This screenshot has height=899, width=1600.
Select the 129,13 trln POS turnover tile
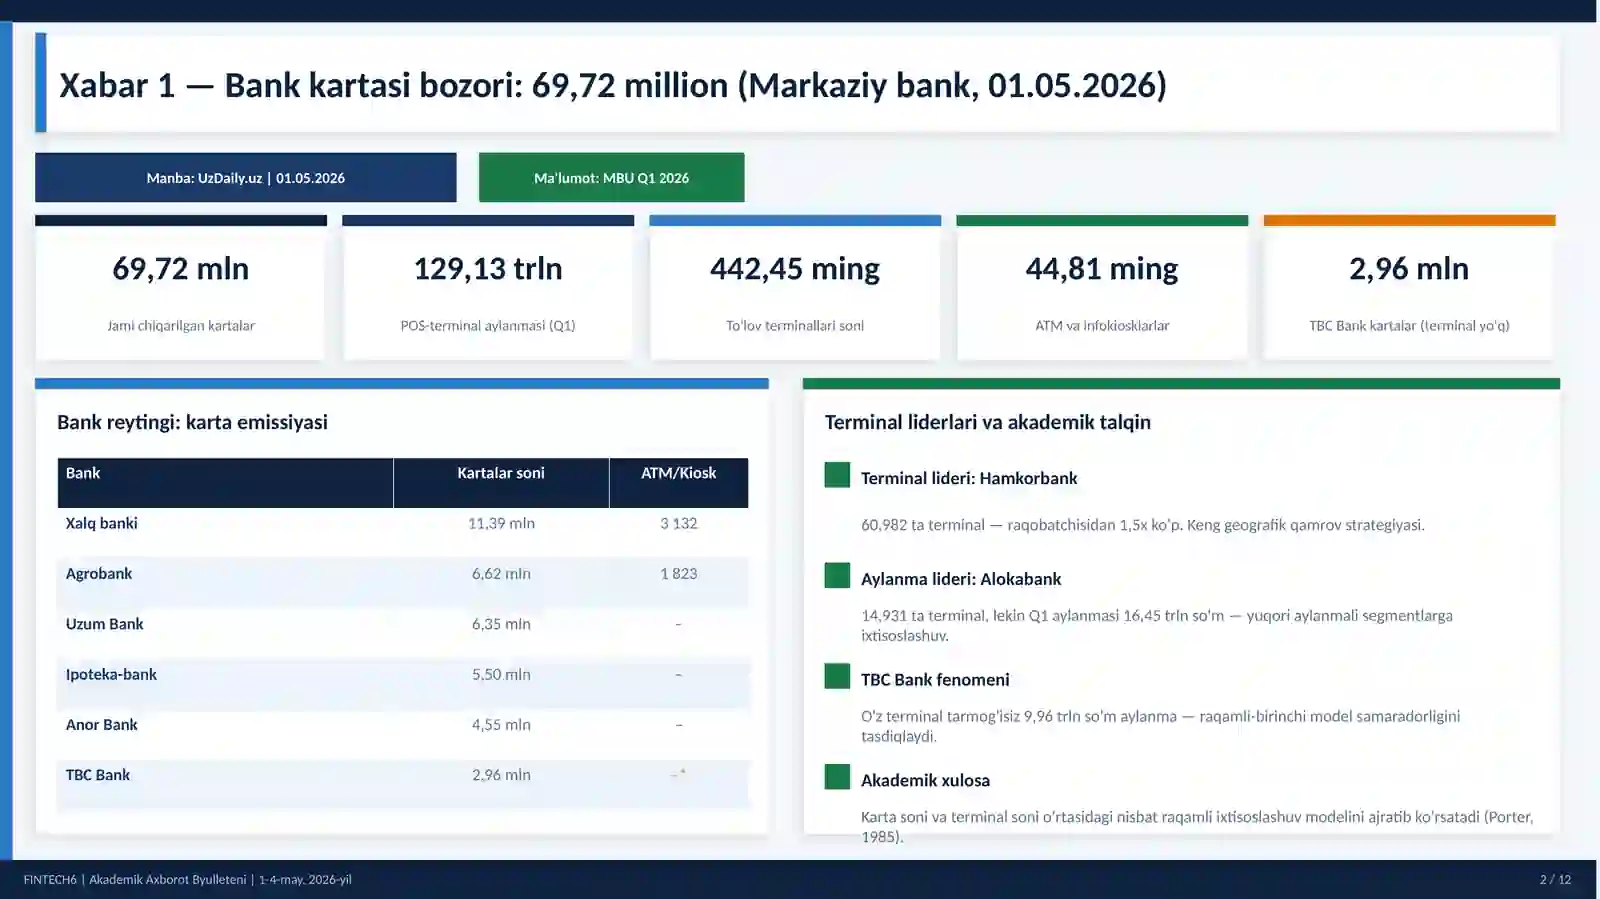pyautogui.click(x=488, y=288)
